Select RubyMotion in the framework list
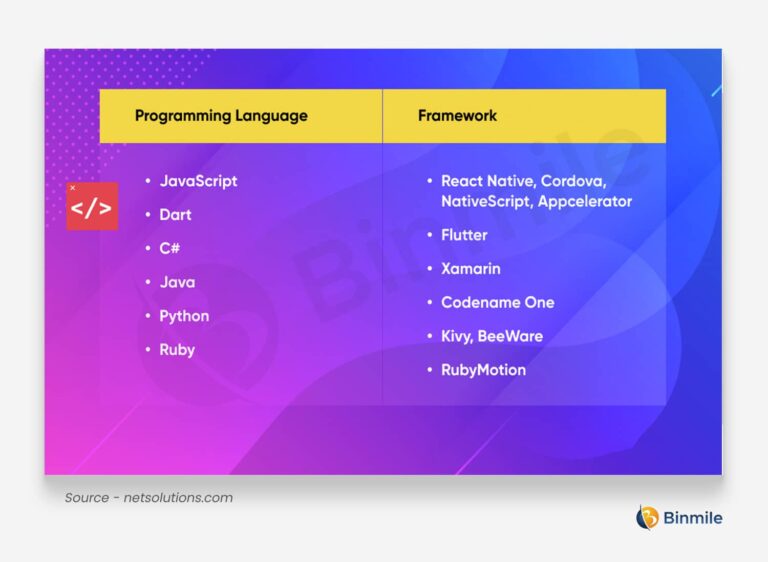This screenshot has width=768, height=562. tap(483, 370)
